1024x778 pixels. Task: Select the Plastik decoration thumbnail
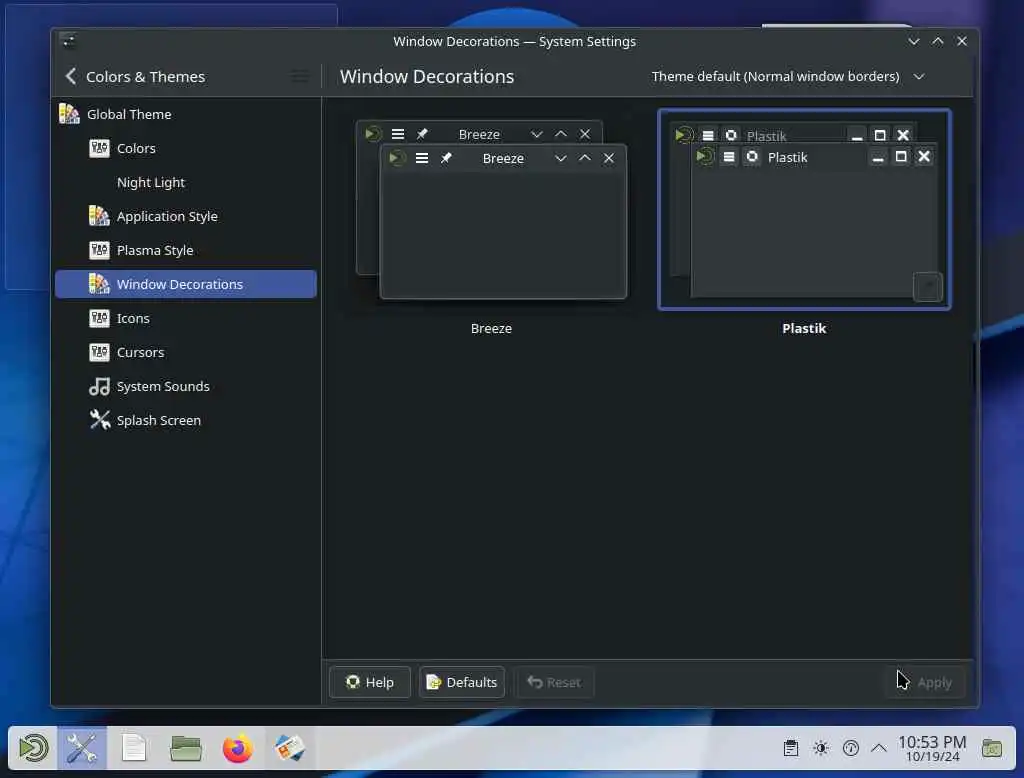(x=804, y=210)
